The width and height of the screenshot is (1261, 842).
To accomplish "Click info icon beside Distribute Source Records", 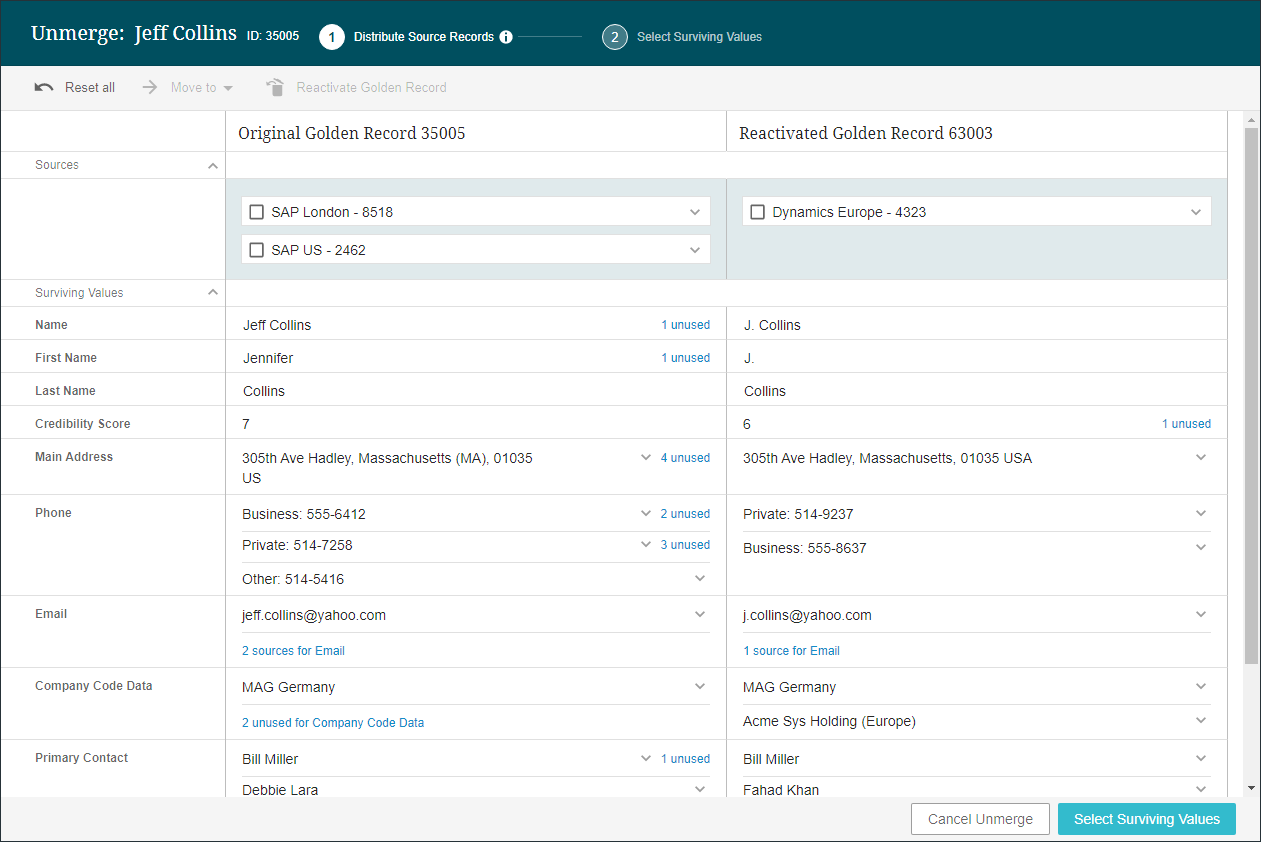I will coord(506,37).
